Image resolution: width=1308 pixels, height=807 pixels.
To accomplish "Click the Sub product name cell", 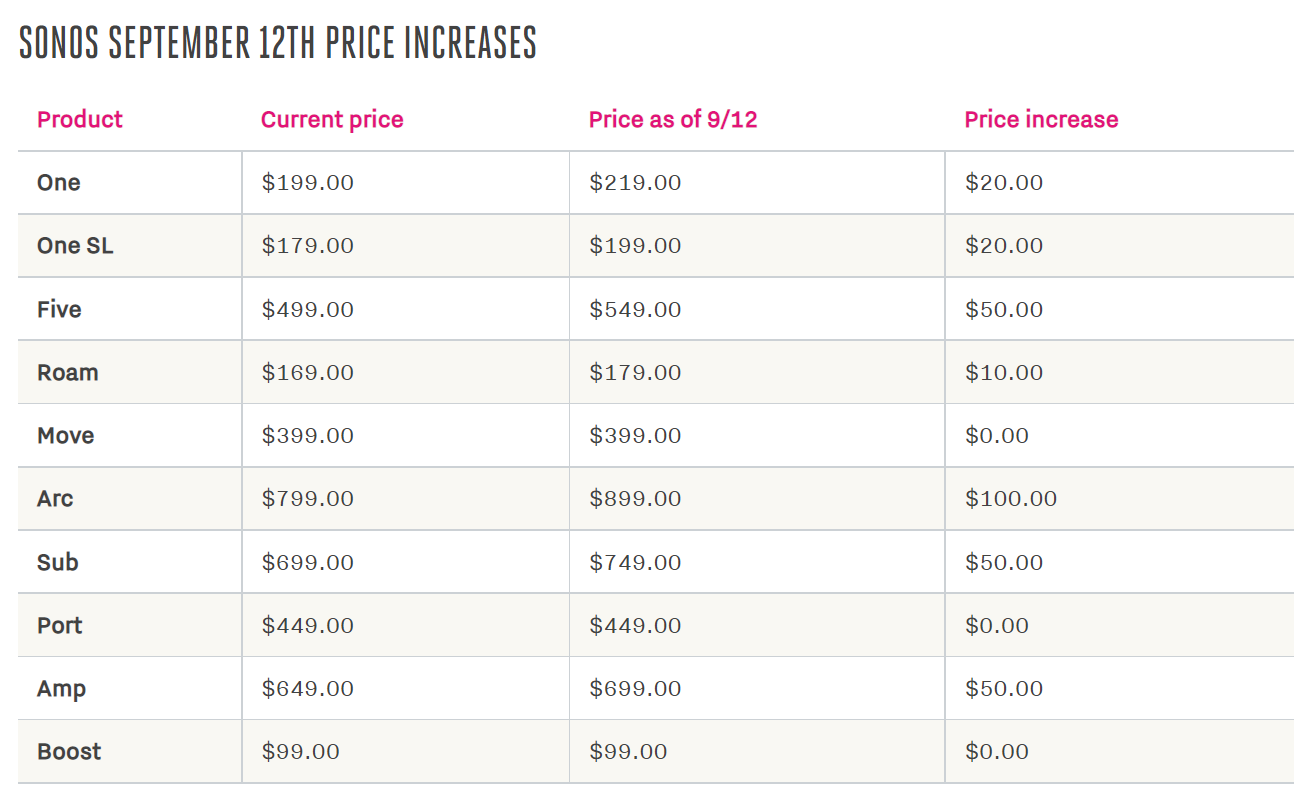I will (58, 562).
